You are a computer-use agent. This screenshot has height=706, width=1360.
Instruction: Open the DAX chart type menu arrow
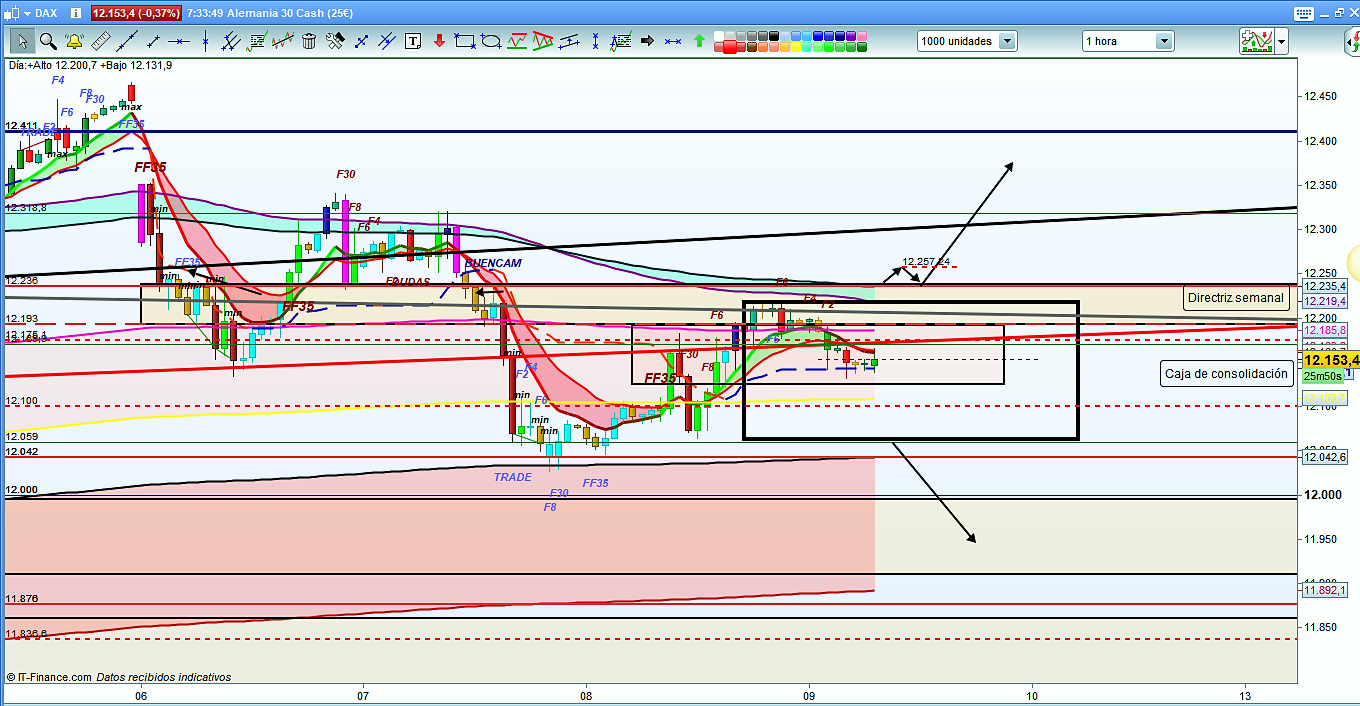click(x=27, y=13)
